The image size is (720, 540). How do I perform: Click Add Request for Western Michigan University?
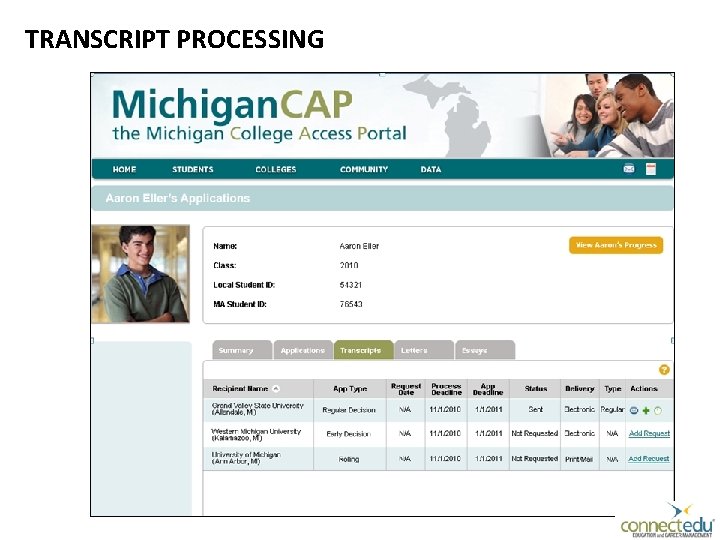pyautogui.click(x=649, y=433)
